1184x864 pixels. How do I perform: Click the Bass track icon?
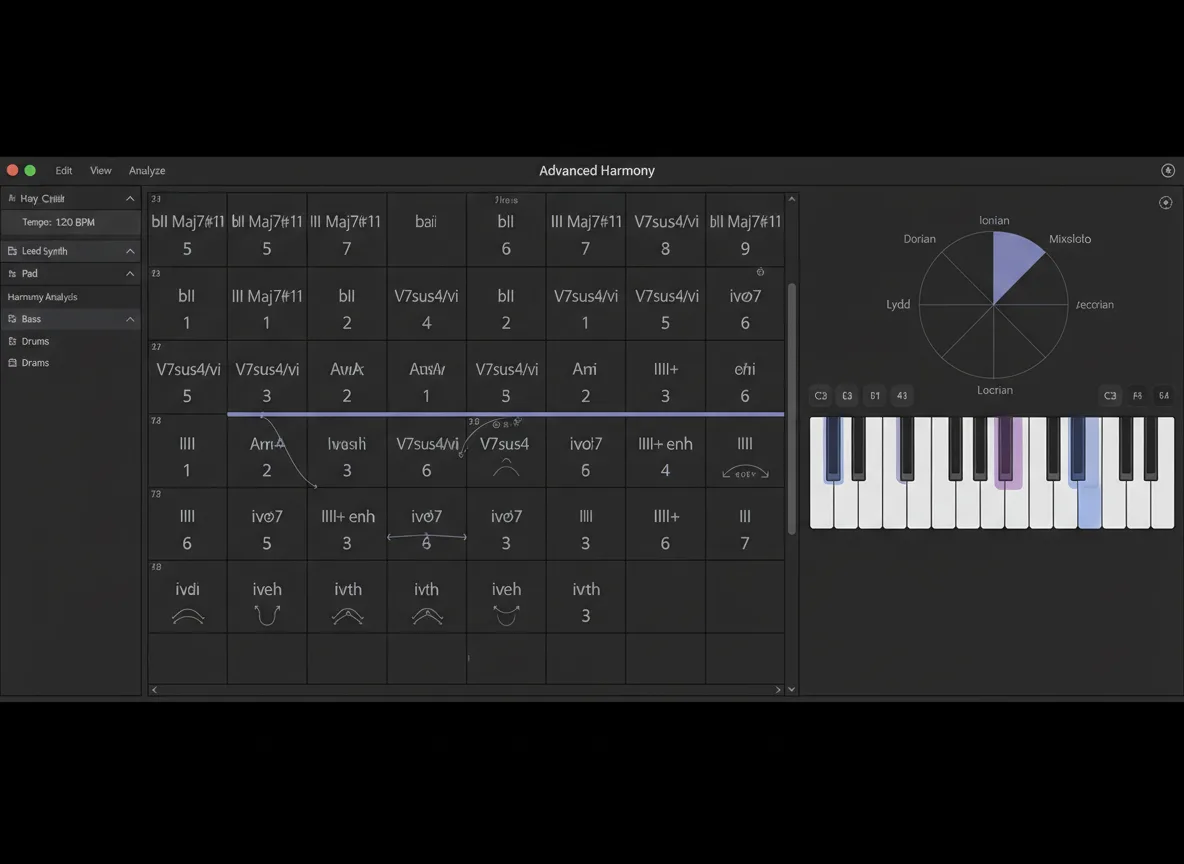pyautogui.click(x=12, y=319)
